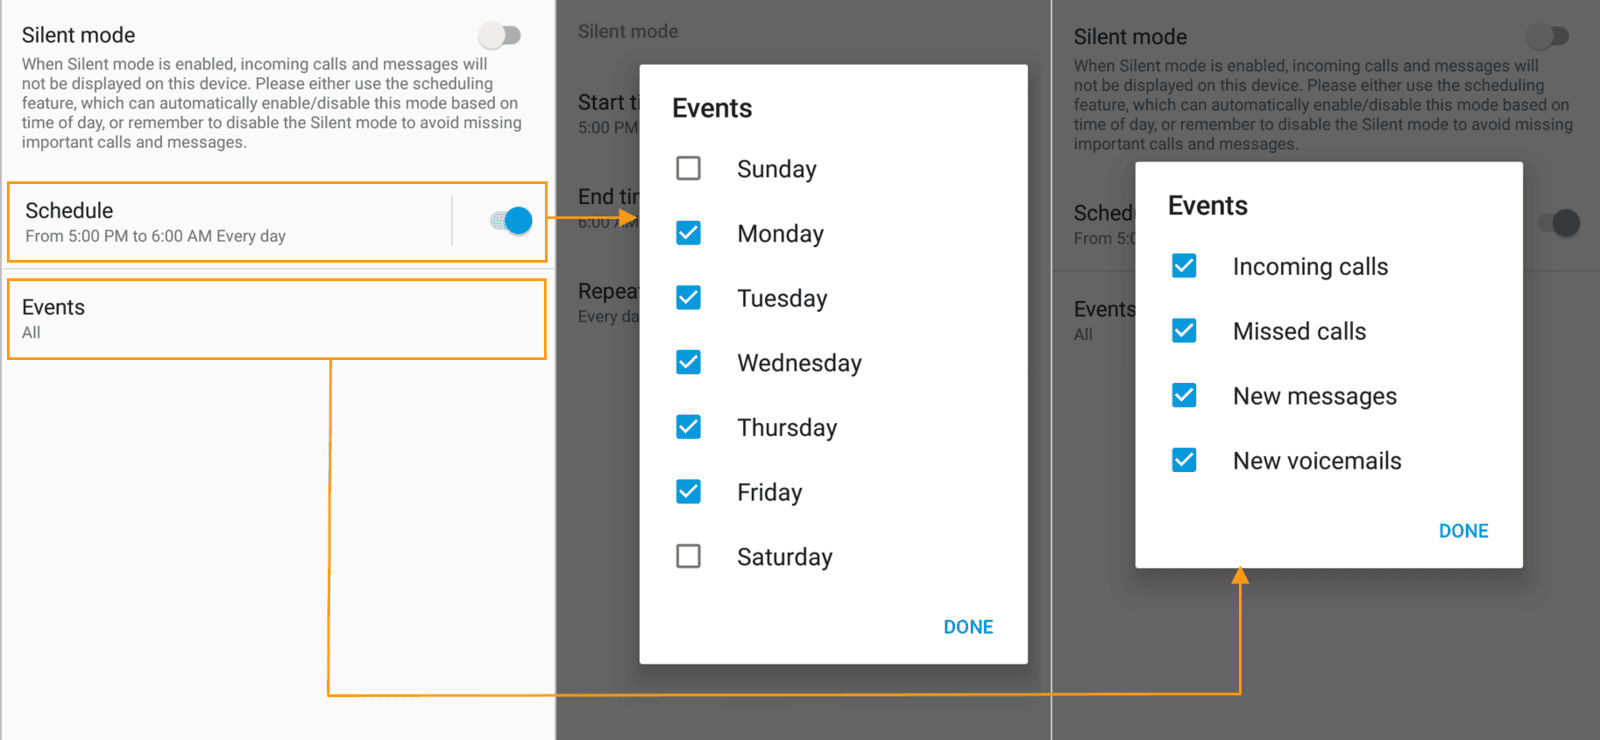The height and width of the screenshot is (740, 1600).
Task: Deselect the New voicemails checkbox
Action: click(x=1184, y=460)
